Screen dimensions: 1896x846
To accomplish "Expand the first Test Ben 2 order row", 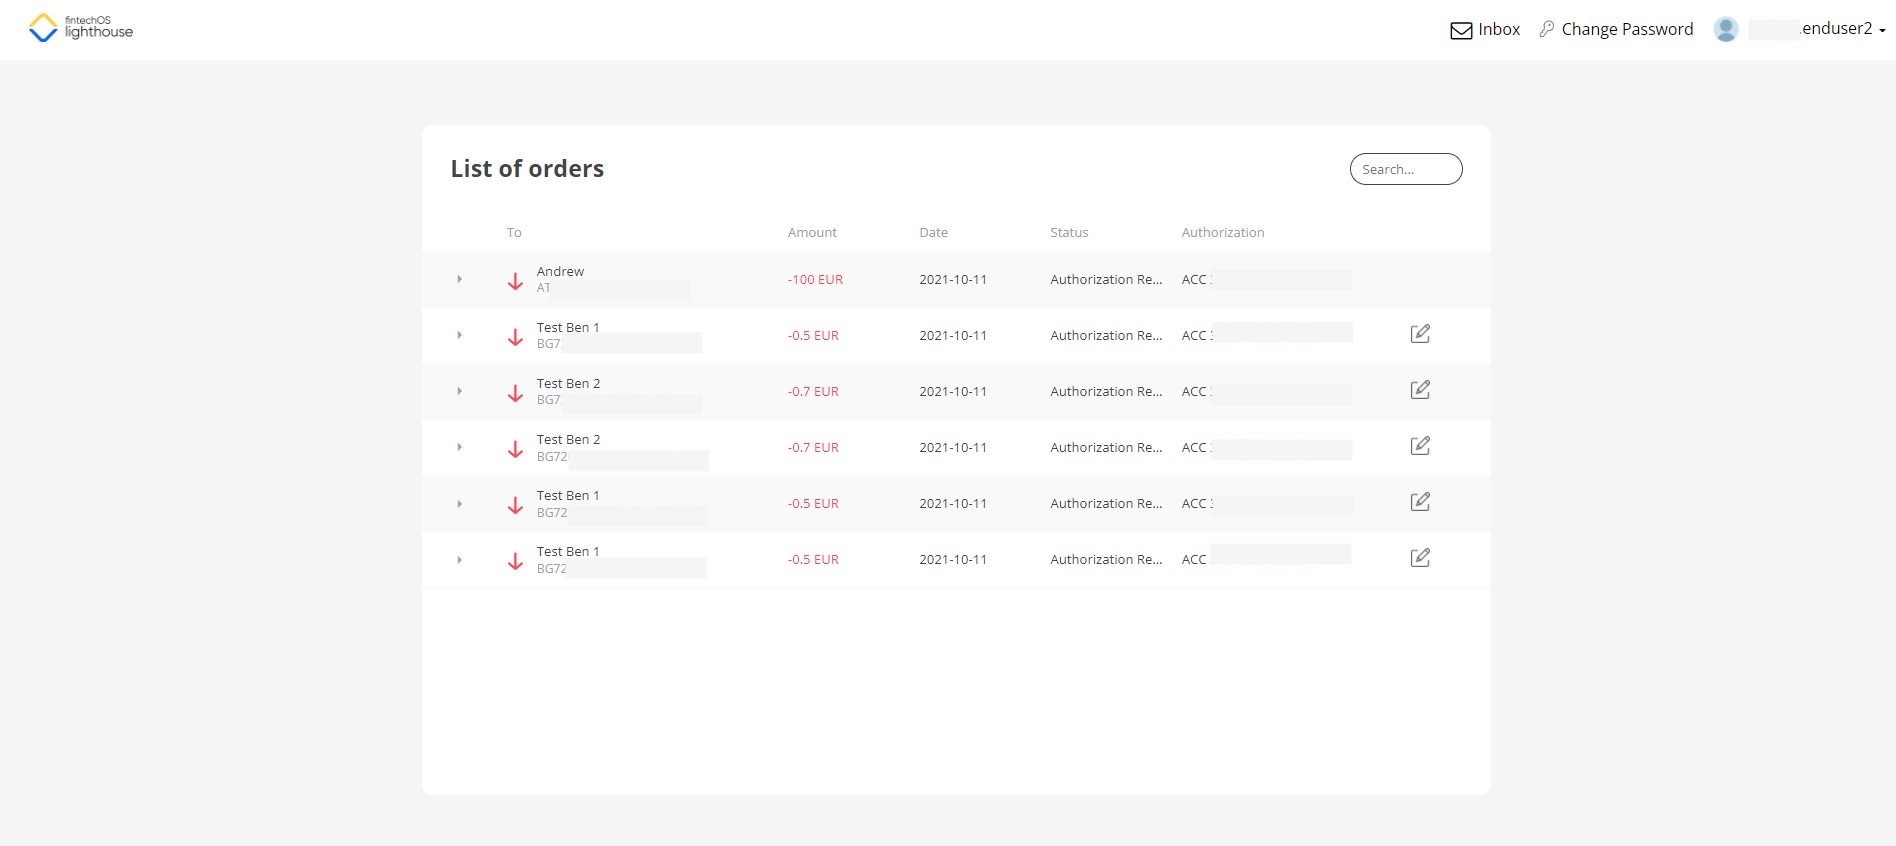I will tap(459, 391).
